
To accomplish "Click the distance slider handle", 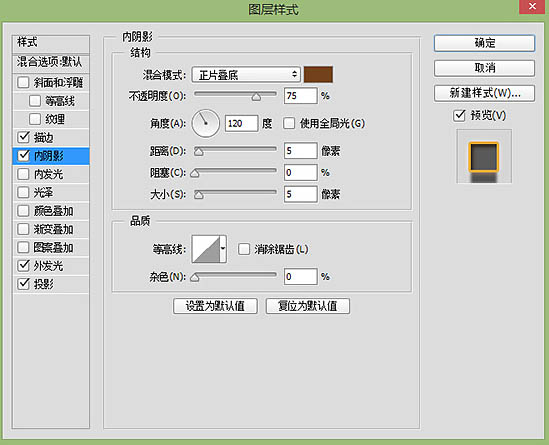I will [x=199, y=152].
